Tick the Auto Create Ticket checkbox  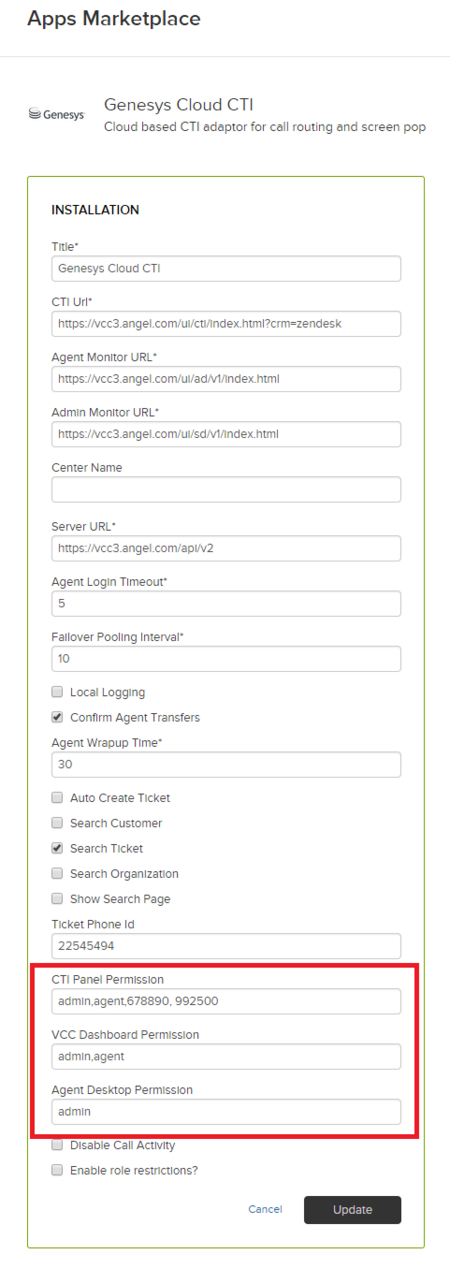pyautogui.click(x=57, y=798)
